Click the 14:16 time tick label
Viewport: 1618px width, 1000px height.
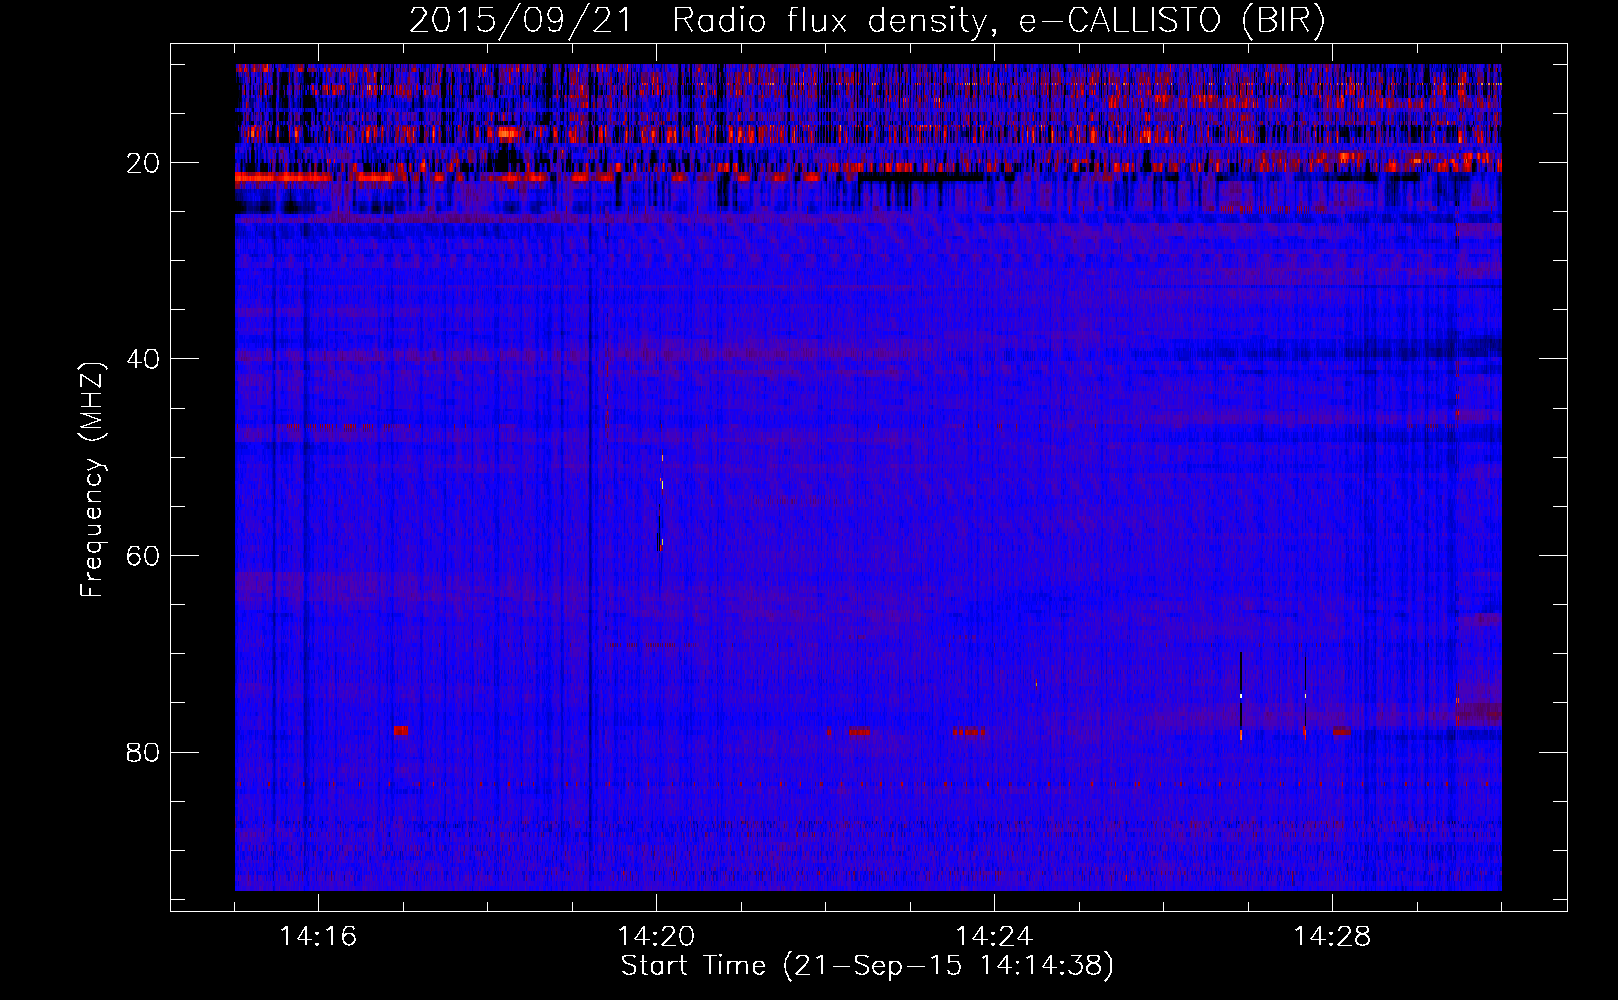point(318,936)
